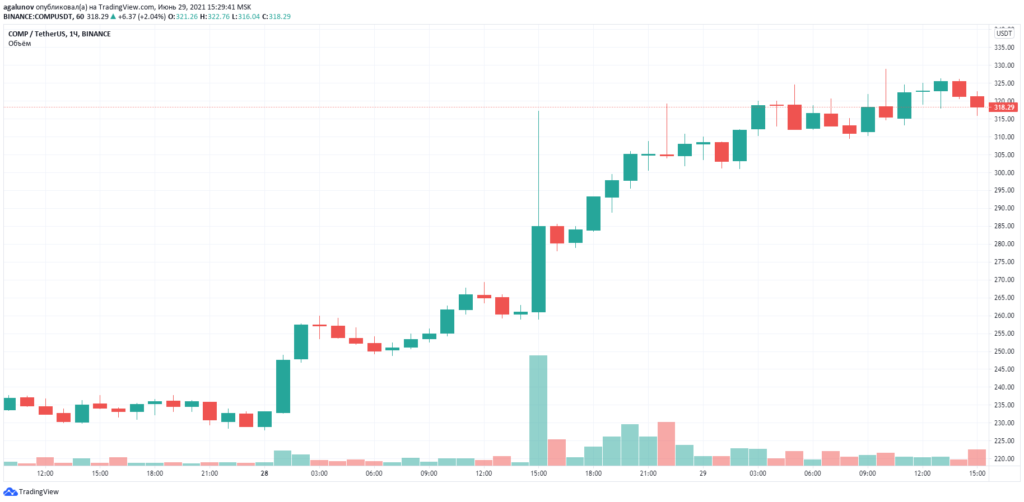Select the 29 date marker on time axis
1024x502 pixels.
point(703,473)
